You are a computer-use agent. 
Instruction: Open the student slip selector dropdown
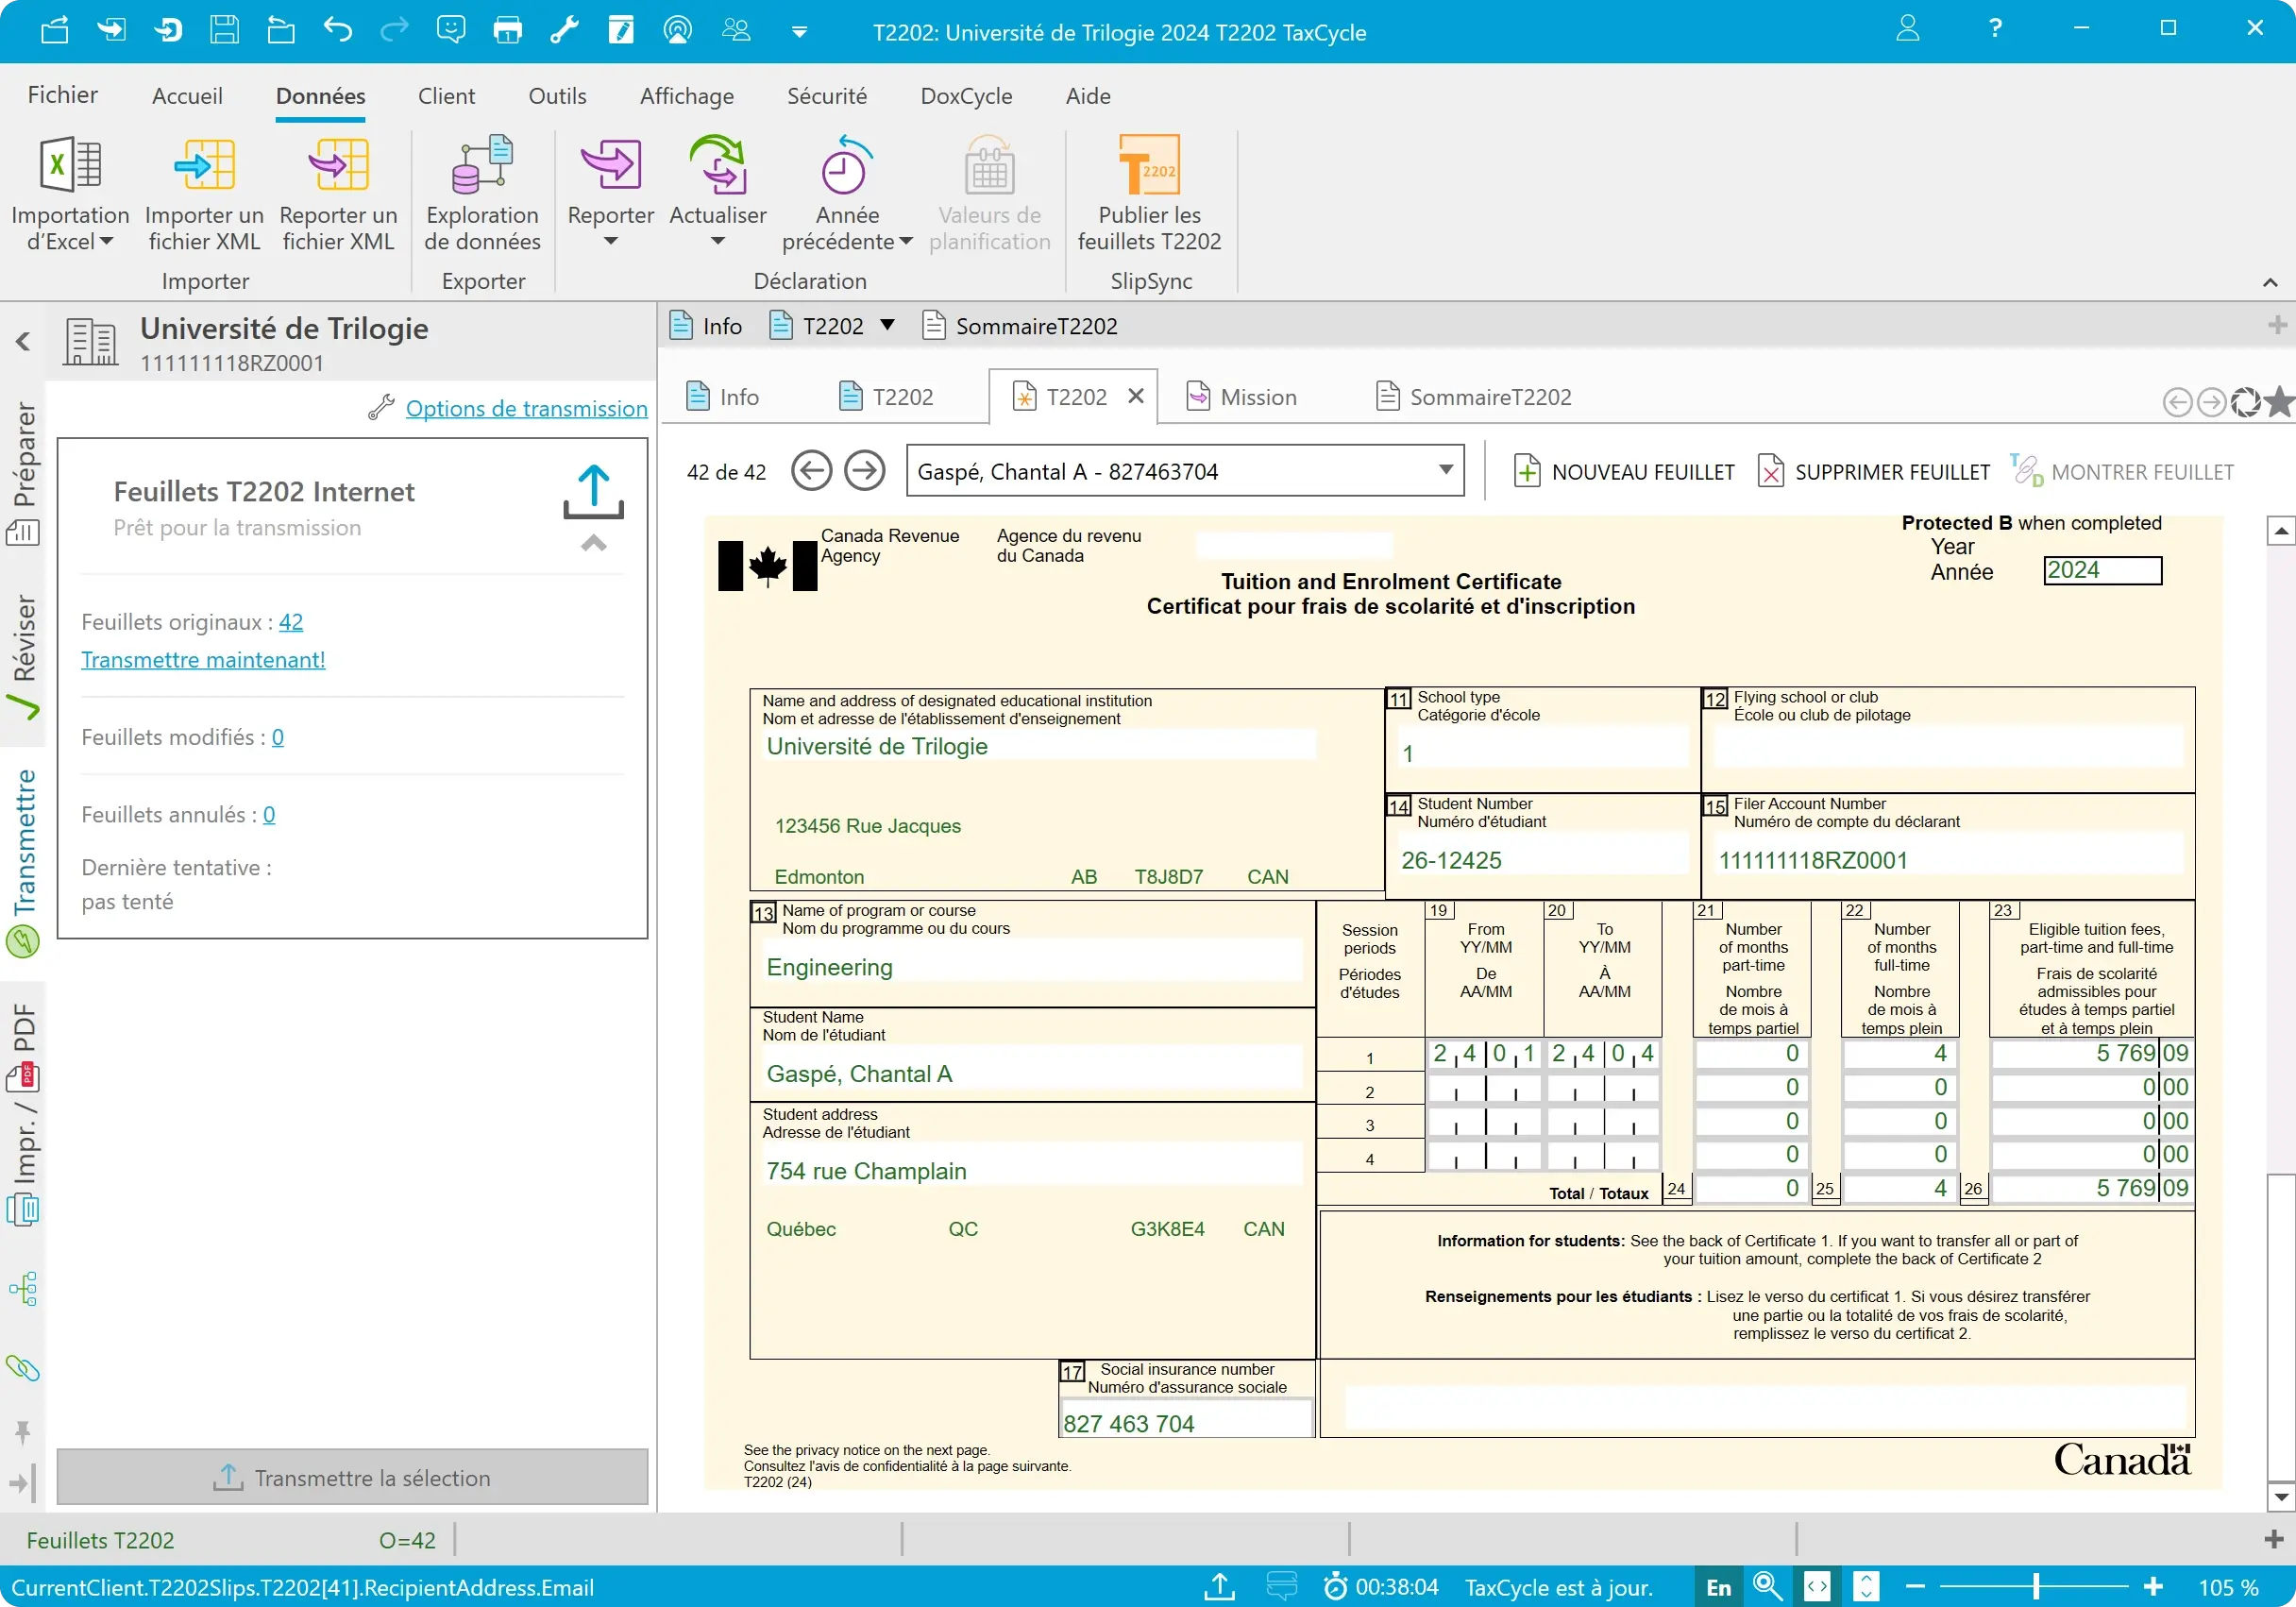[x=1445, y=471]
